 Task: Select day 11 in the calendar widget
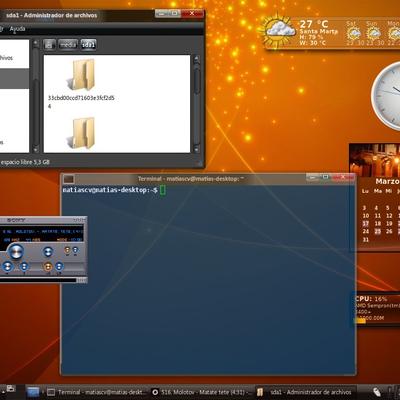coord(377,216)
